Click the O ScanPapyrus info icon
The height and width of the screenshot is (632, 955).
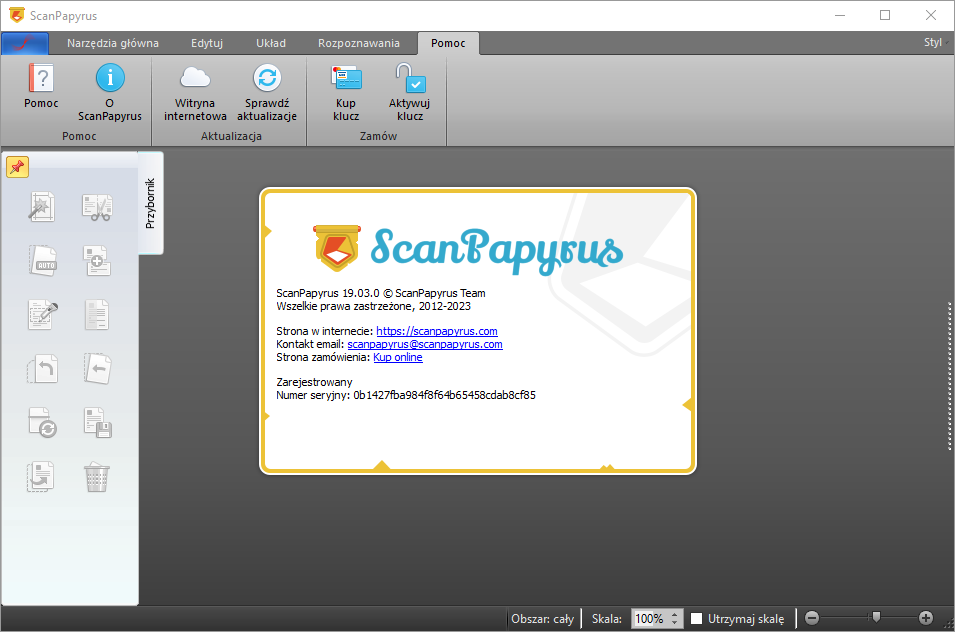tap(110, 78)
